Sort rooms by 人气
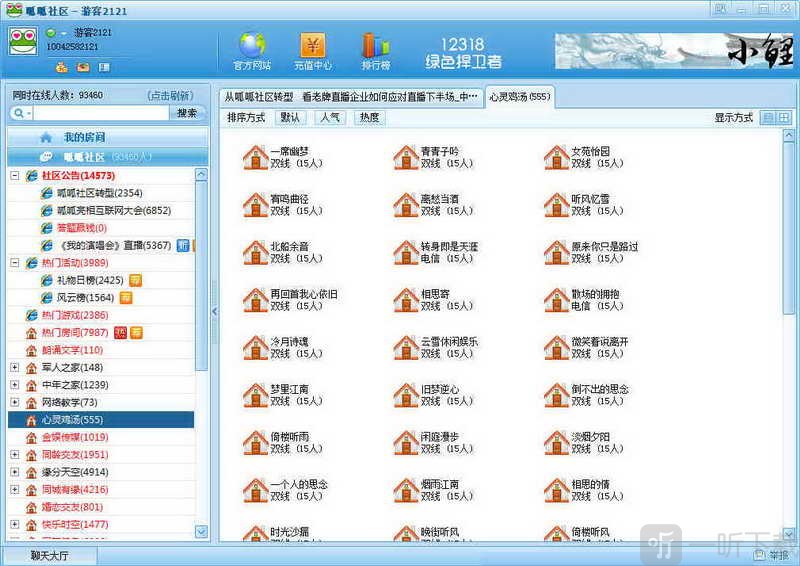The image size is (800, 566). click(x=330, y=117)
